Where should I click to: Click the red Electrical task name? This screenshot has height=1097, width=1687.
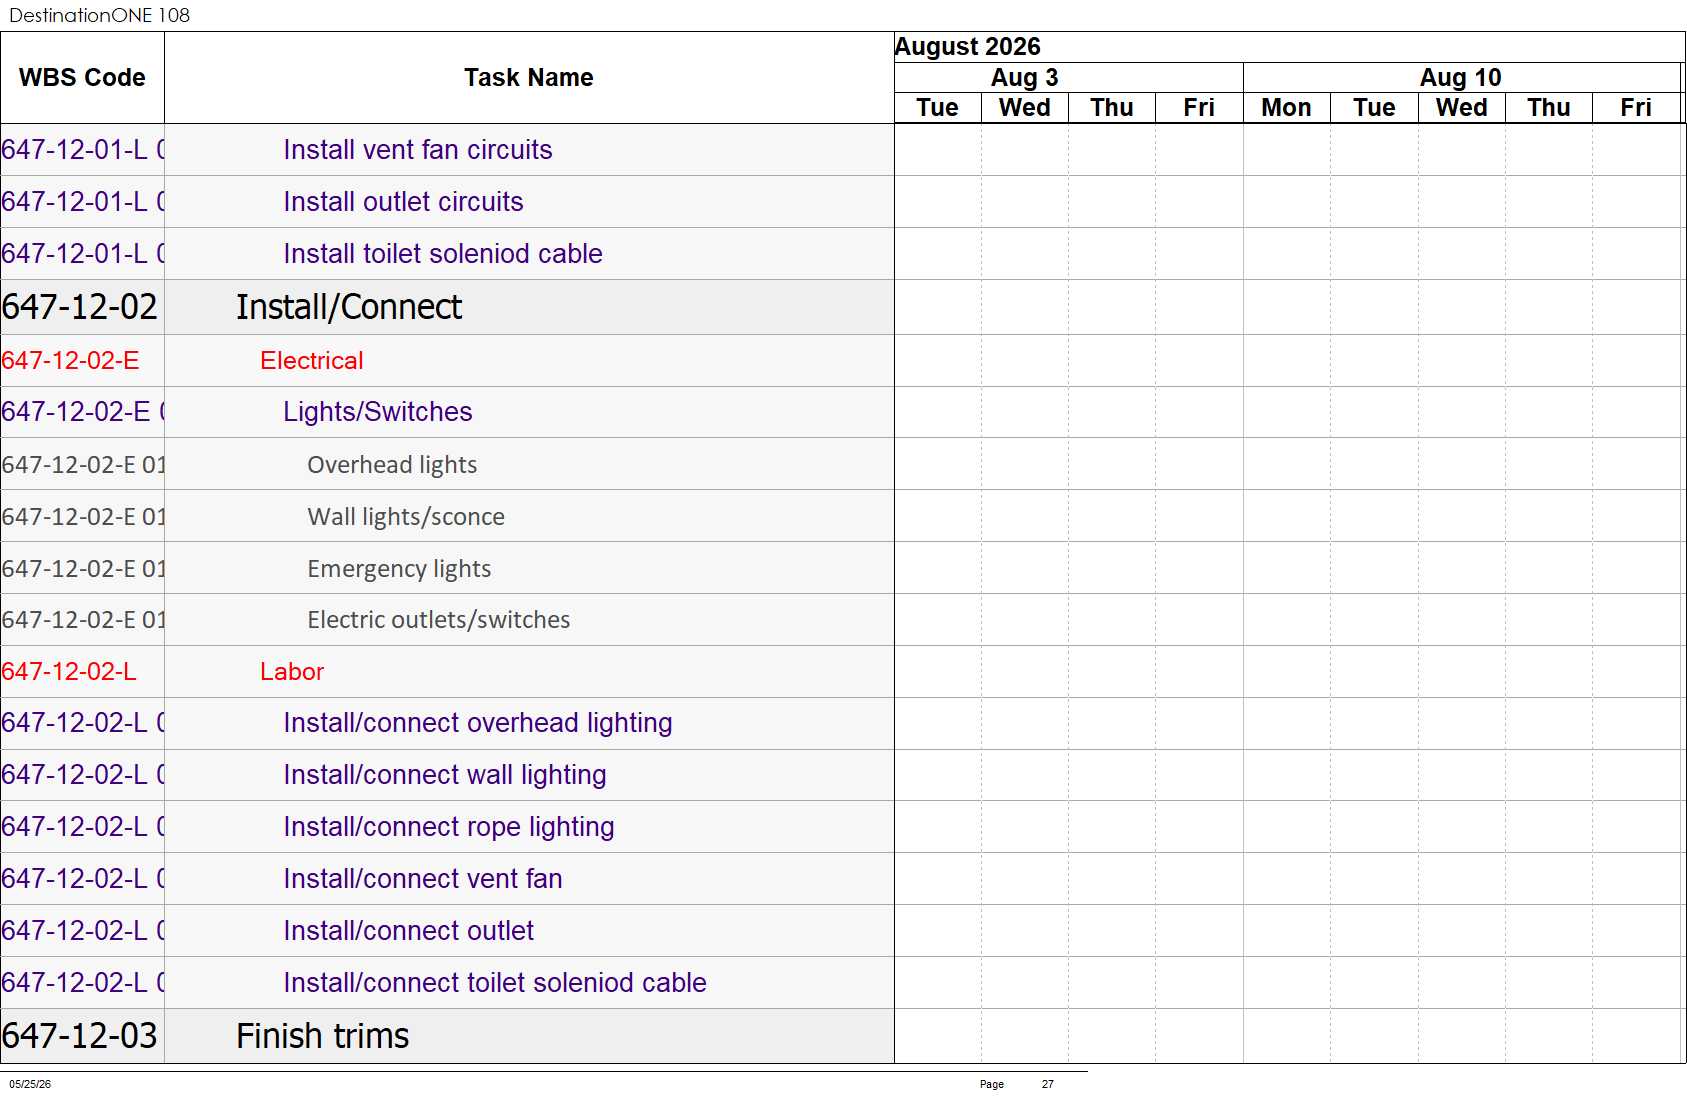(x=311, y=361)
